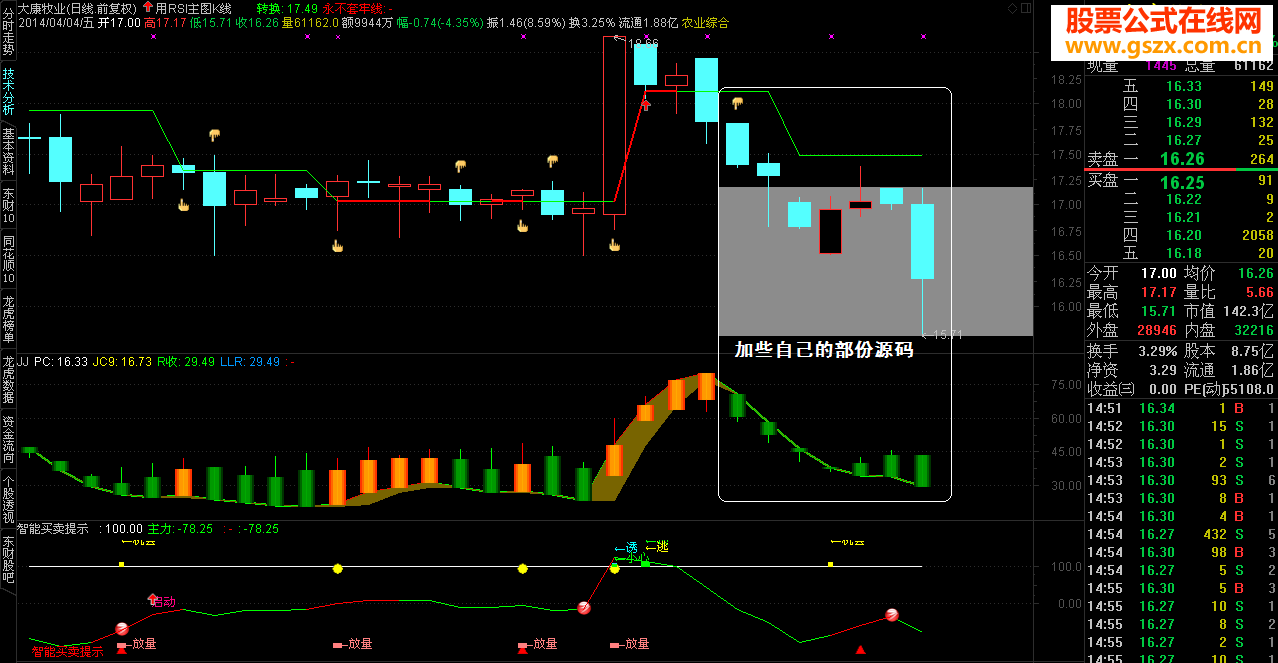1278x663 pixels.
Task: Click the JJ indicator label in middle panel
Action: pyautogui.click(x=24, y=360)
